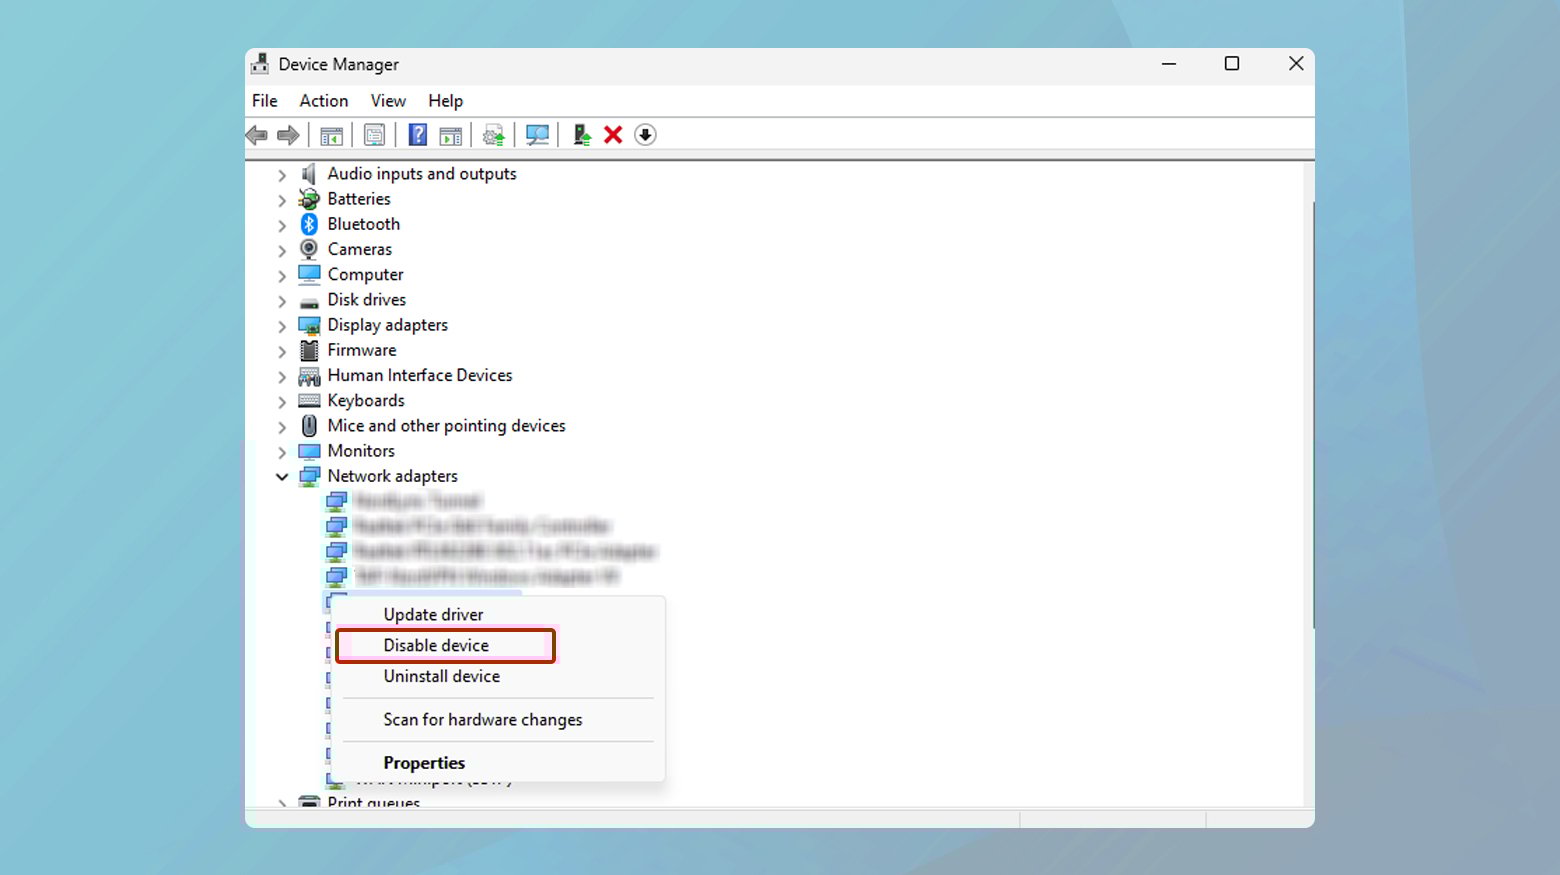Expand the Display adapters category

(282, 325)
